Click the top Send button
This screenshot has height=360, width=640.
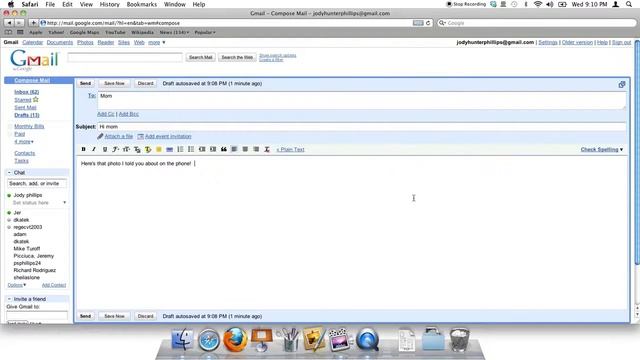point(85,83)
